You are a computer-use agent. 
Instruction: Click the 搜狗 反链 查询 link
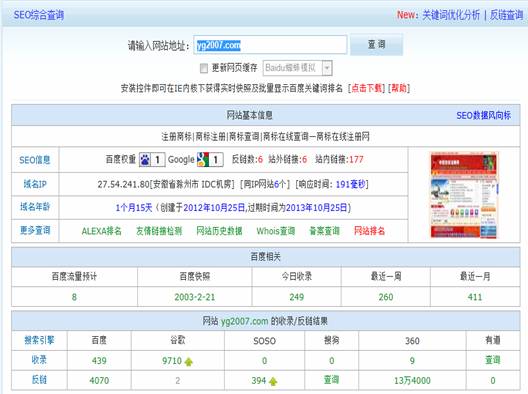pos(331,380)
